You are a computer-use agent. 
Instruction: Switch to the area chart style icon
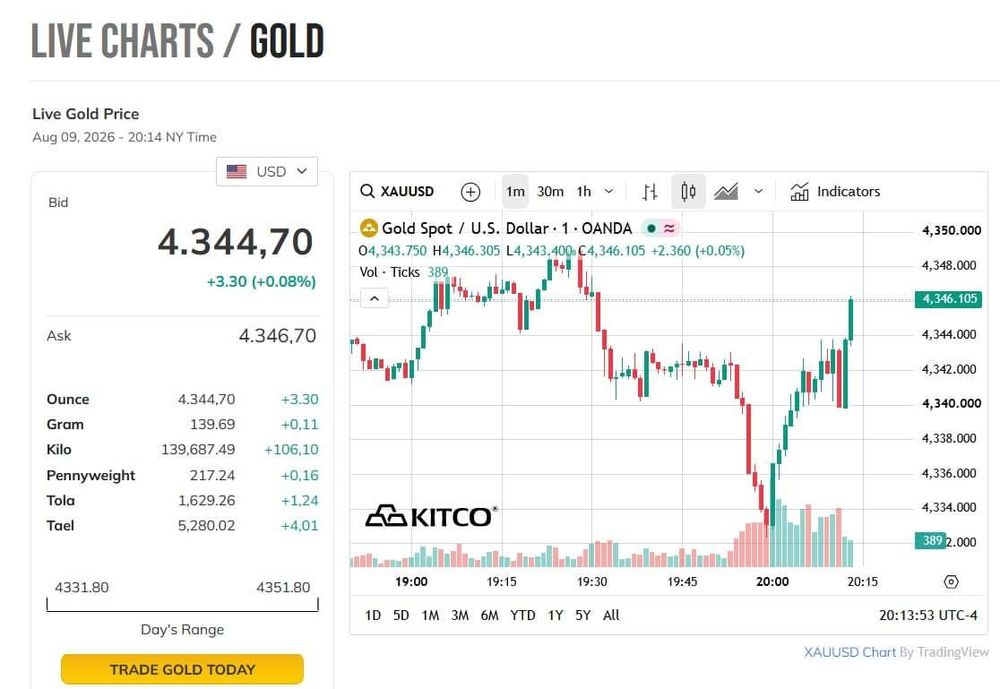(726, 191)
